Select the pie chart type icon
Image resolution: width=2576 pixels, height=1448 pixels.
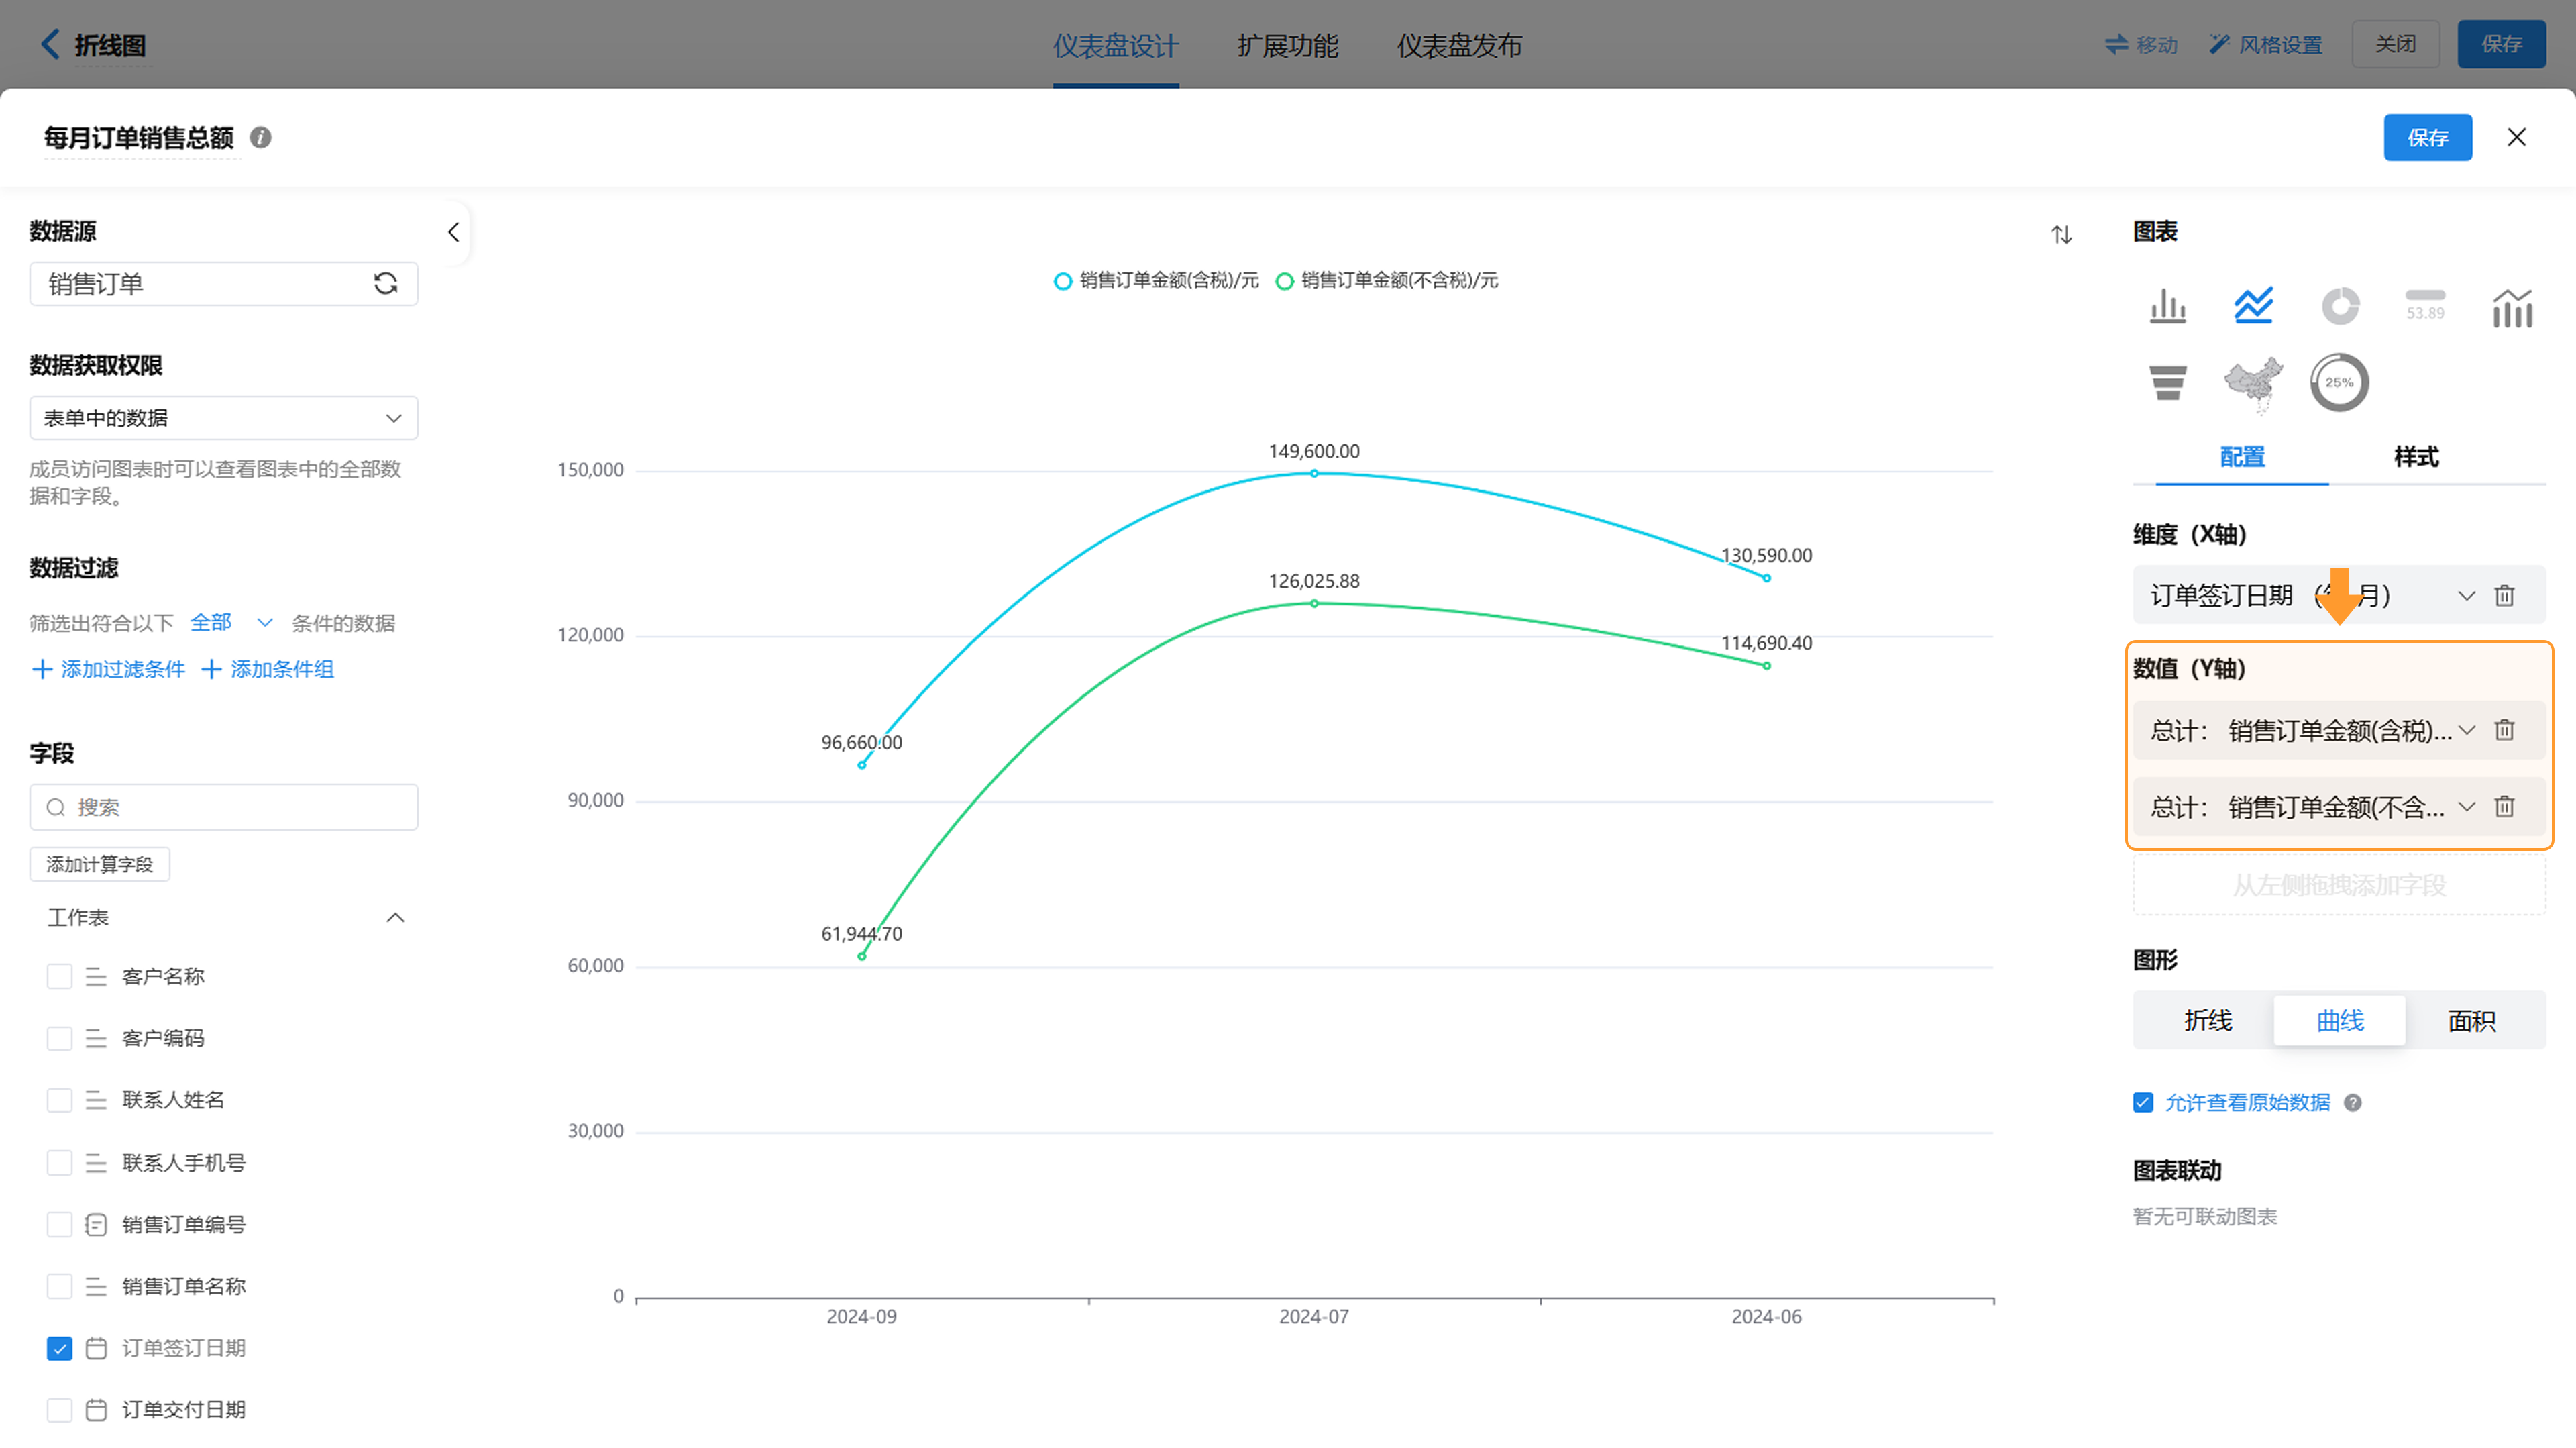(x=2339, y=306)
